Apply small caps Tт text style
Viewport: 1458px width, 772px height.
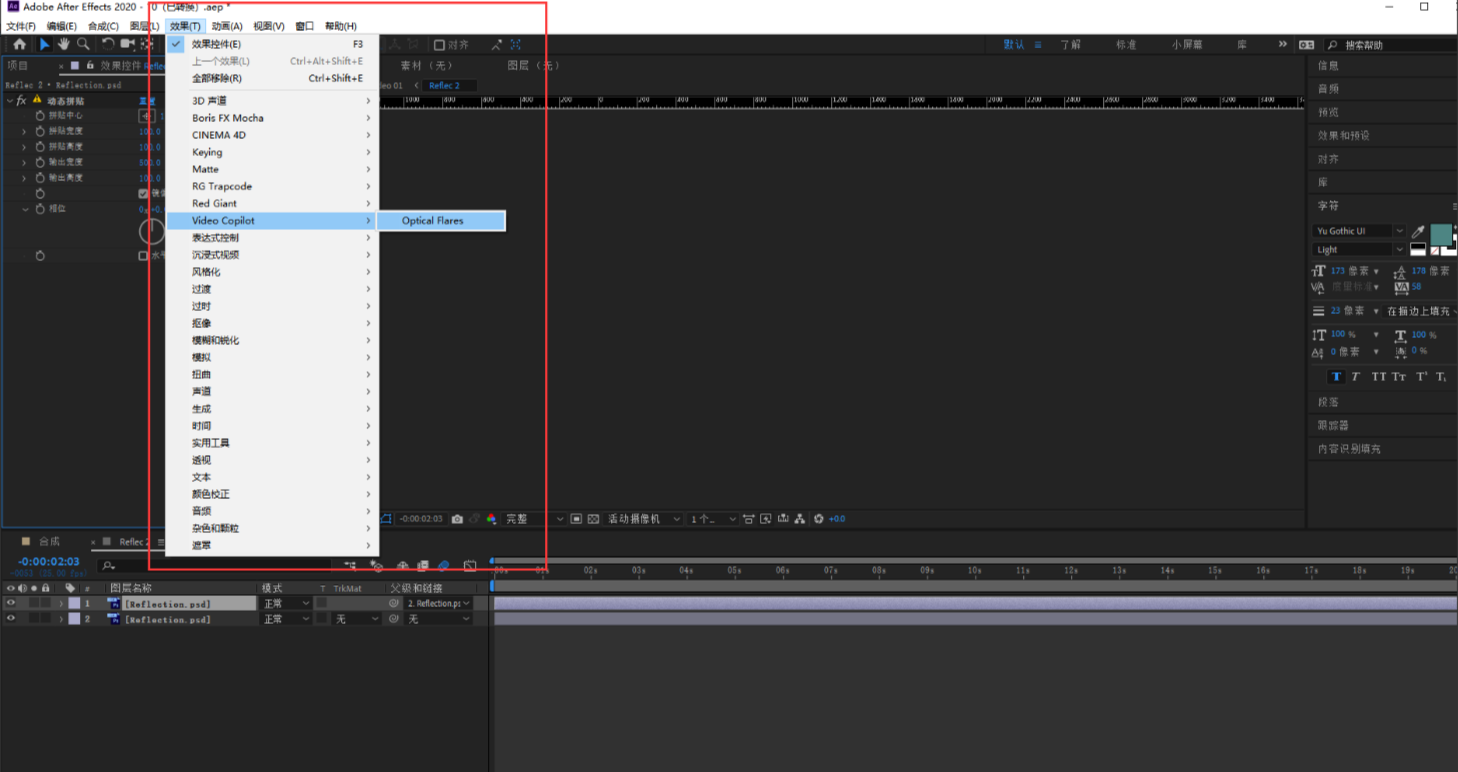[x=1399, y=377]
